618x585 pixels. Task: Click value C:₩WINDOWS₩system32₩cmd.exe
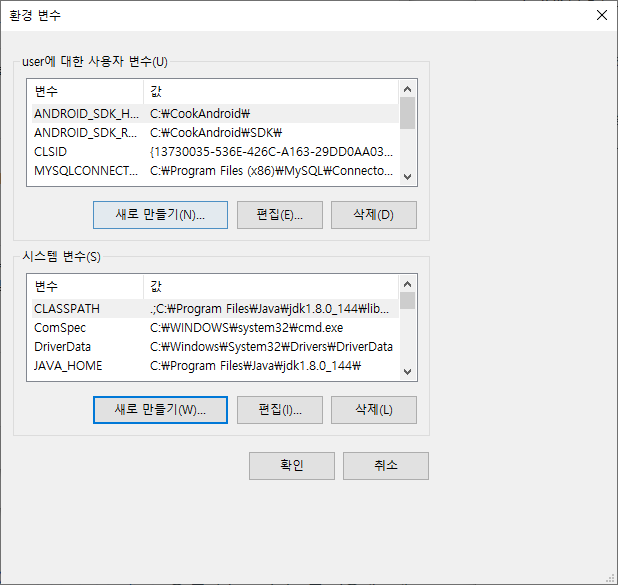point(246,328)
